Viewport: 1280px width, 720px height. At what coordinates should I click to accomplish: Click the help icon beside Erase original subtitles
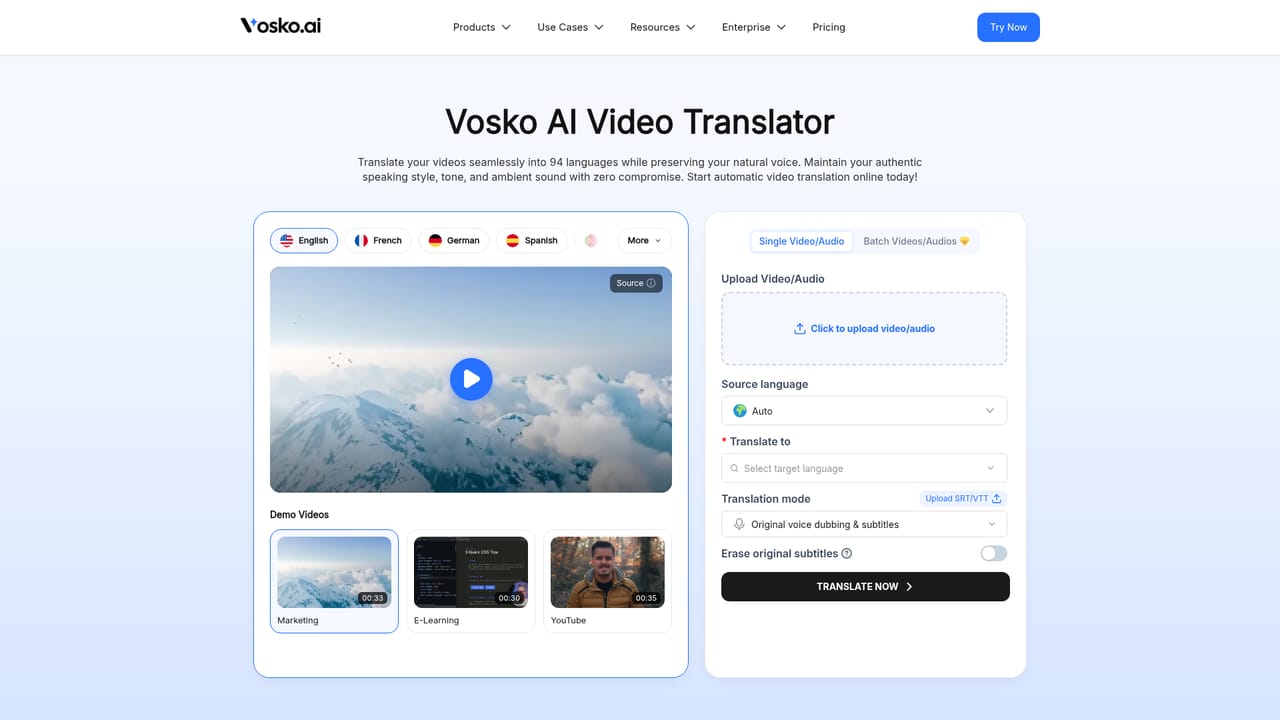point(847,553)
